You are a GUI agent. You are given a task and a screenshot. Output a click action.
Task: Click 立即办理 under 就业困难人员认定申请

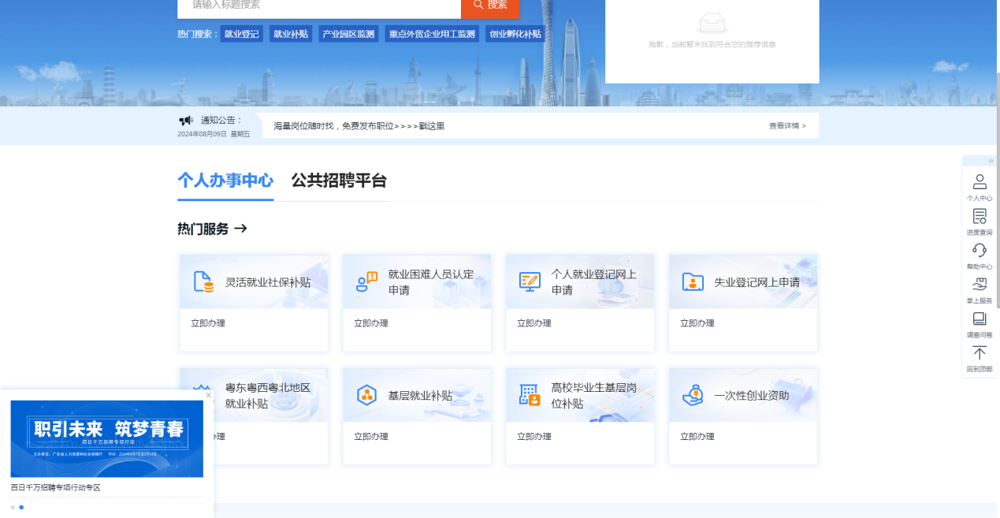(371, 323)
